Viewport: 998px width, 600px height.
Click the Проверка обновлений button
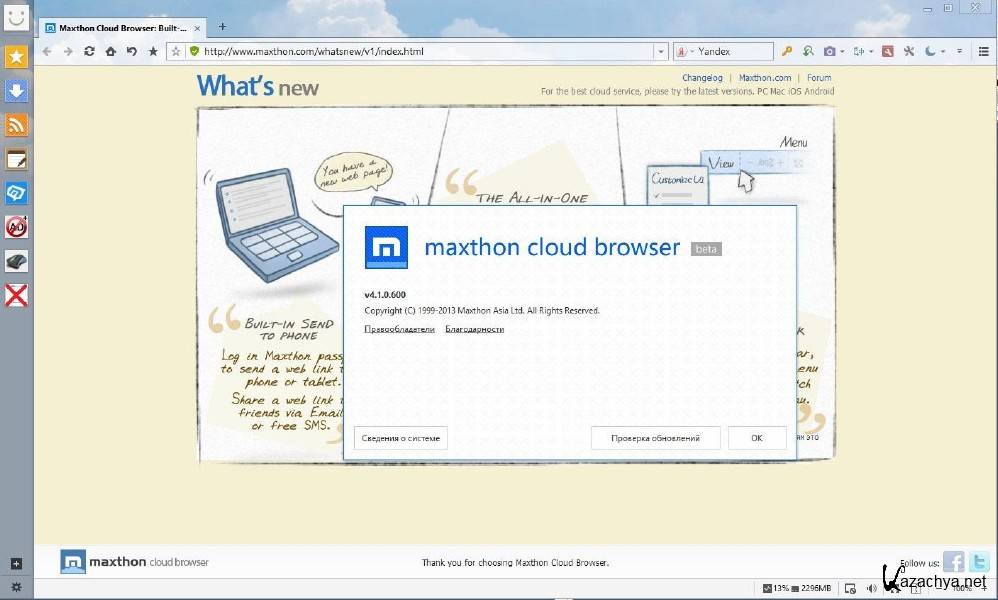click(x=655, y=438)
